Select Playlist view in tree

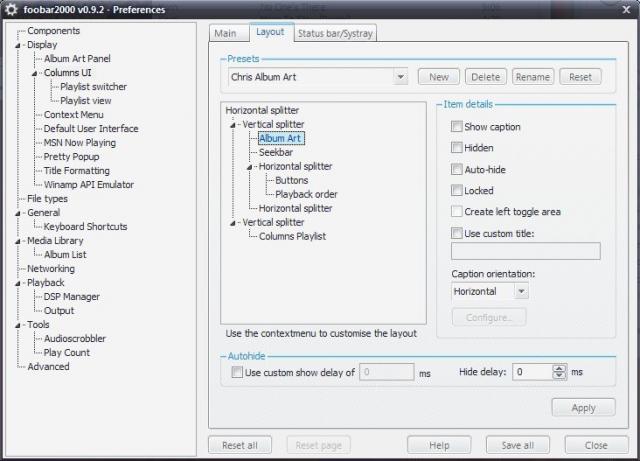(x=86, y=100)
